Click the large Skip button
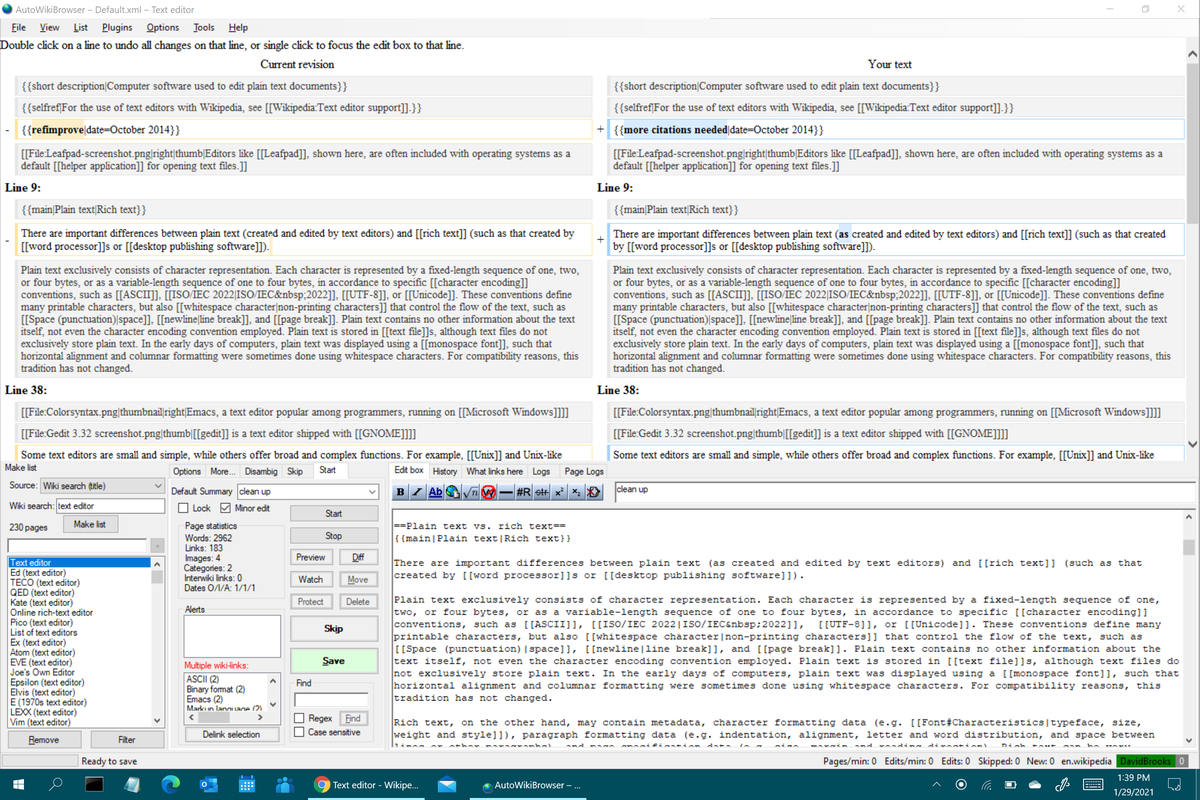 334,629
